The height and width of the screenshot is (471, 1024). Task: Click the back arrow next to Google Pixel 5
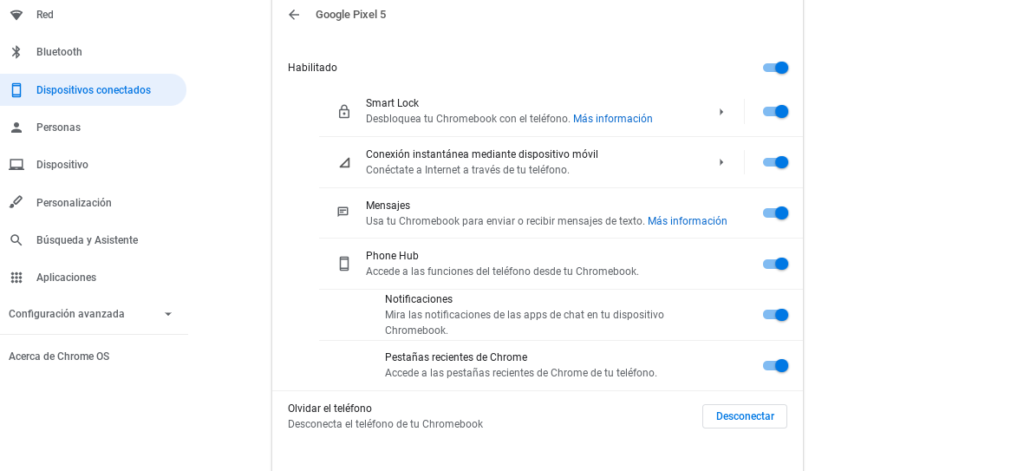pyautogui.click(x=293, y=14)
